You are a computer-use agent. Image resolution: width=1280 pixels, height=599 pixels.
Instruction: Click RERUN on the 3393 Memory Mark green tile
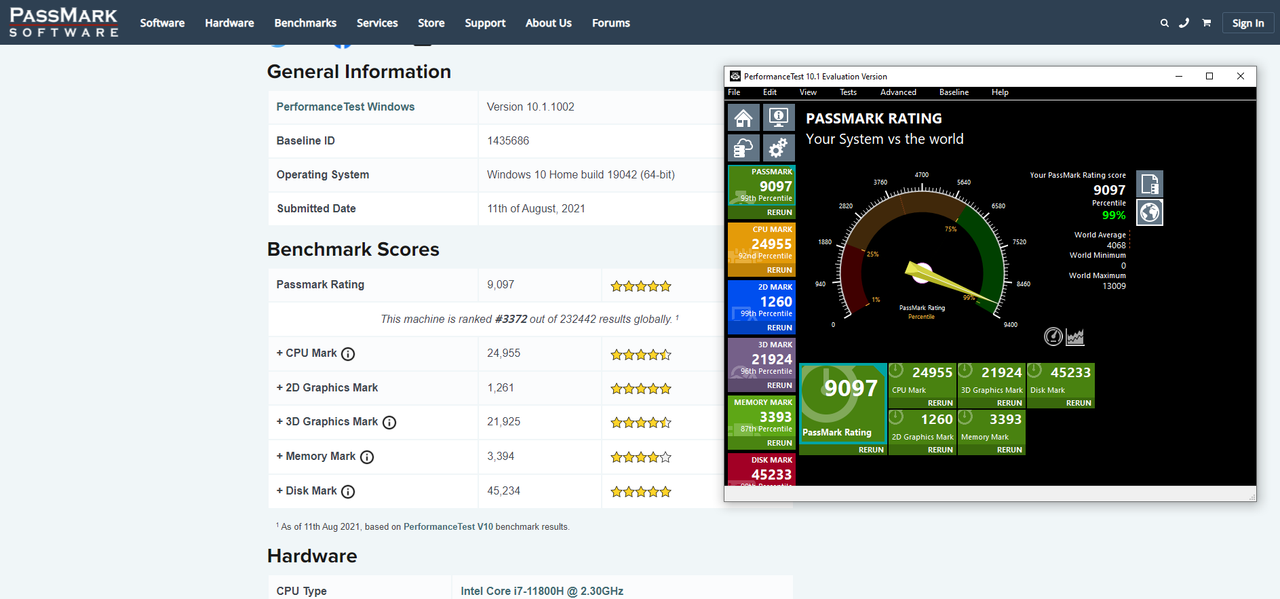[1009, 450]
